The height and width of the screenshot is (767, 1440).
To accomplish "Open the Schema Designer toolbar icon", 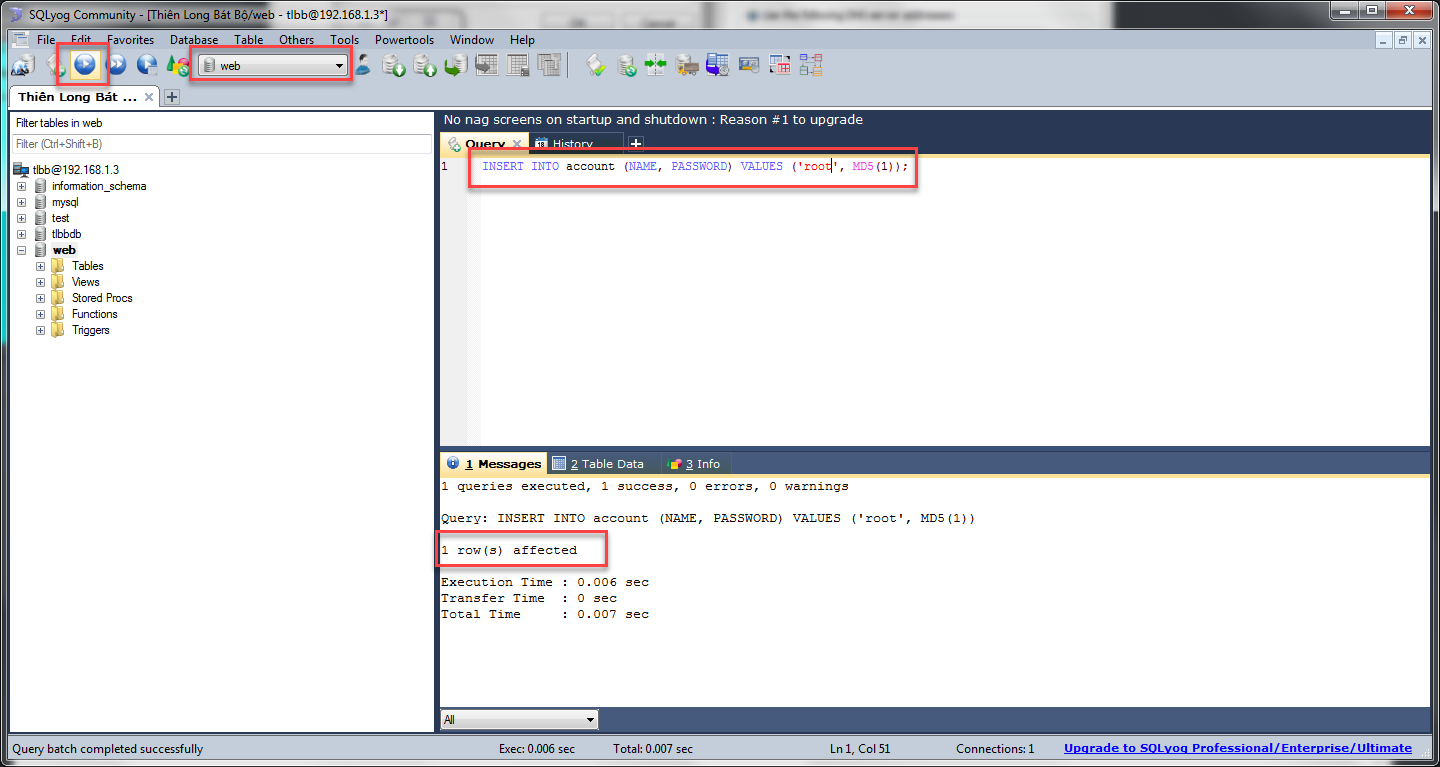I will [x=810, y=66].
